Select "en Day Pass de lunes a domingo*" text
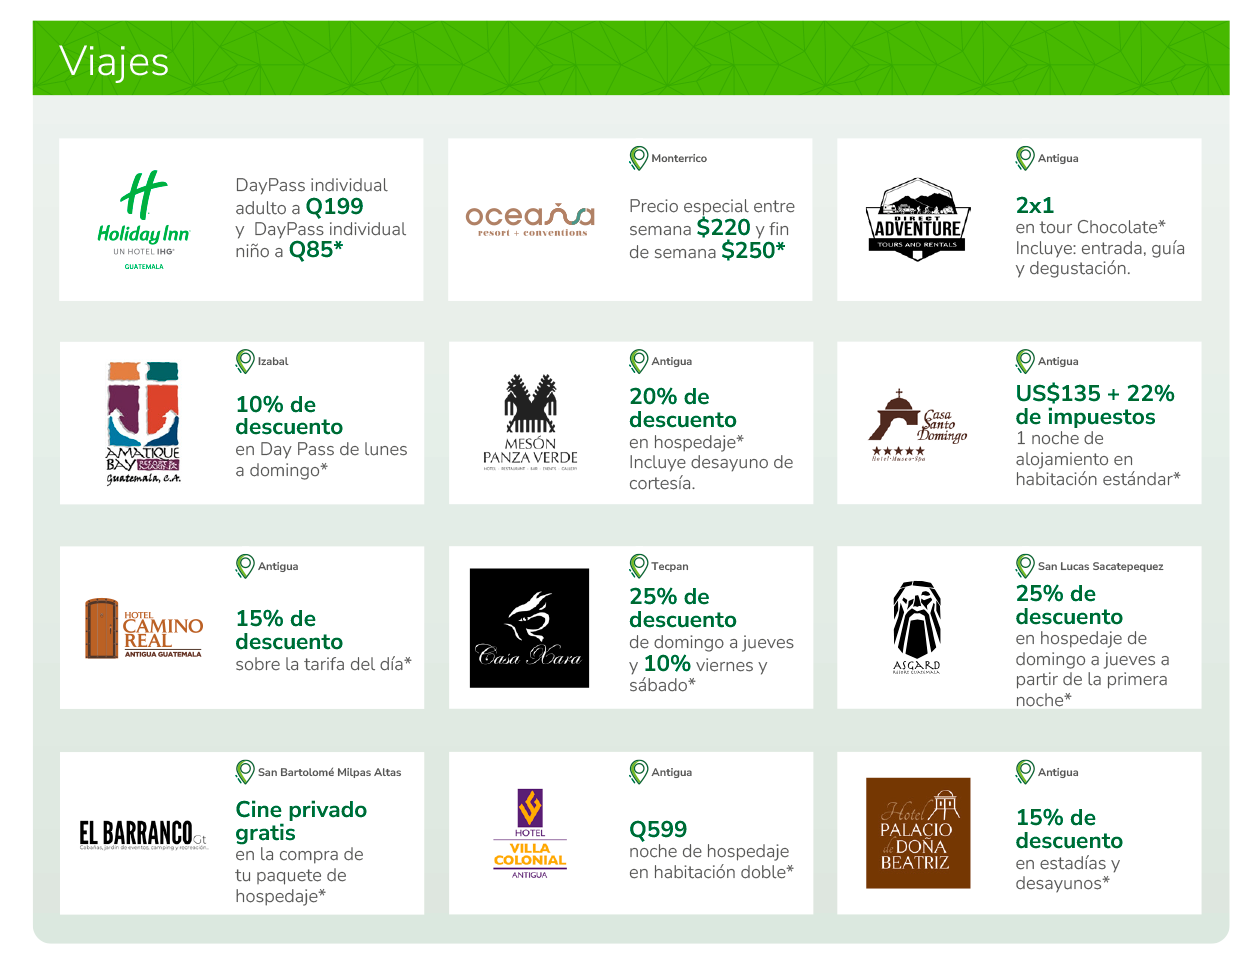 (x=321, y=460)
